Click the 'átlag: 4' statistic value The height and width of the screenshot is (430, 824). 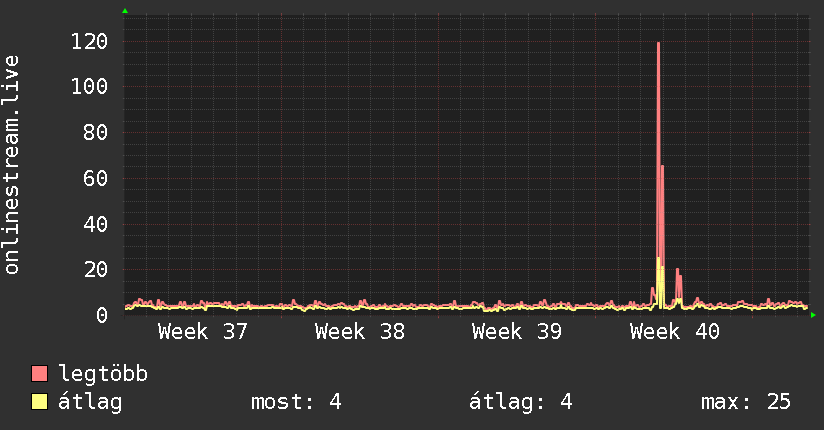pos(520,402)
